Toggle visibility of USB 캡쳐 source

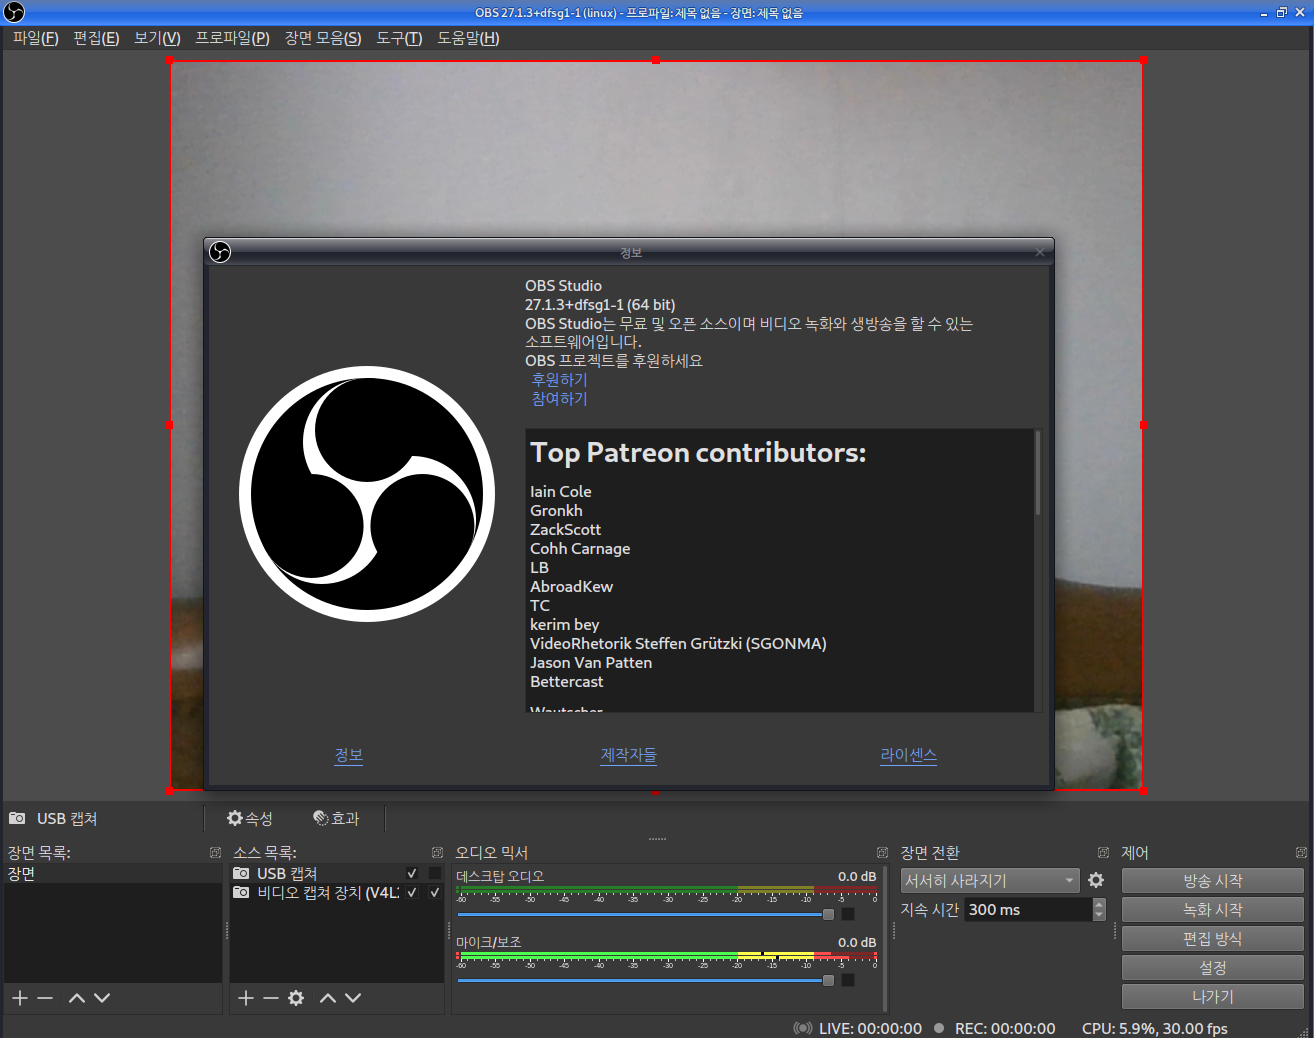click(412, 873)
